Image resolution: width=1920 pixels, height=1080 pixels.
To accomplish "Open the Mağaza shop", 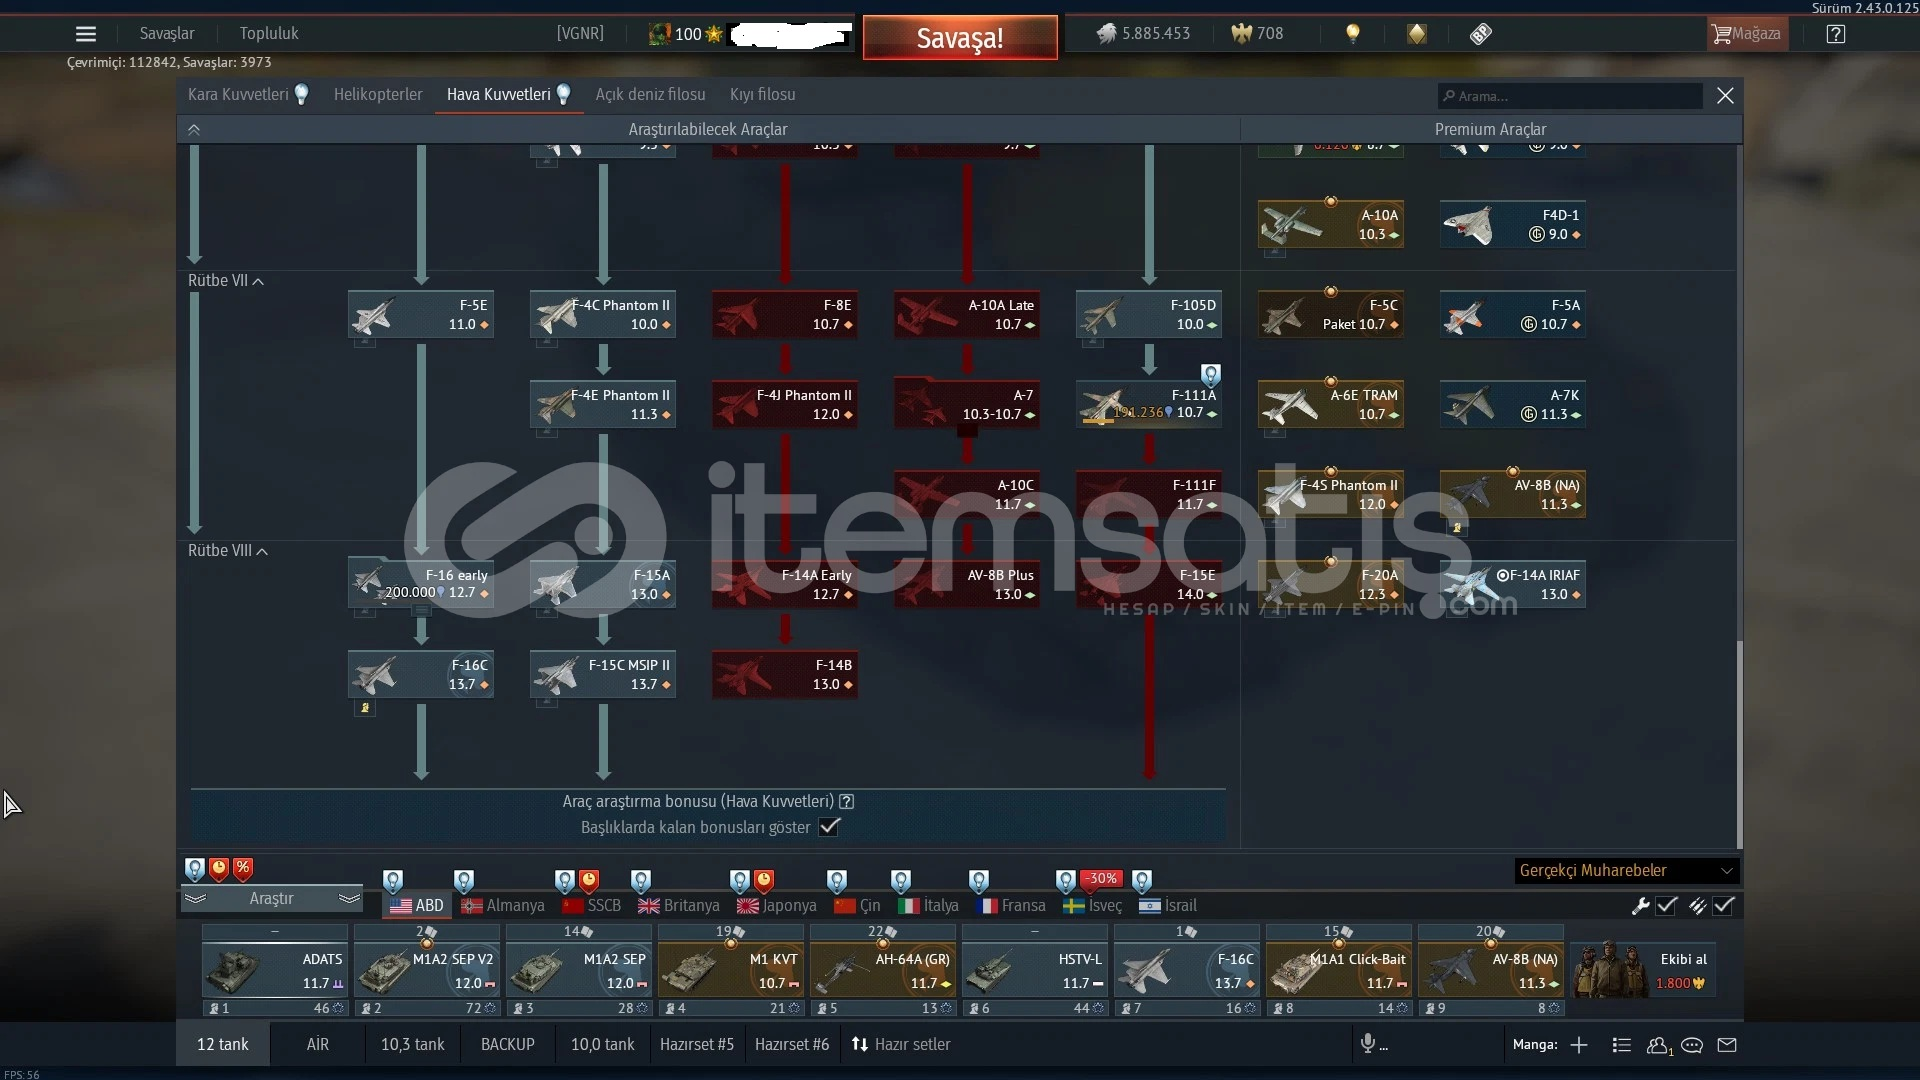I will click(1746, 34).
